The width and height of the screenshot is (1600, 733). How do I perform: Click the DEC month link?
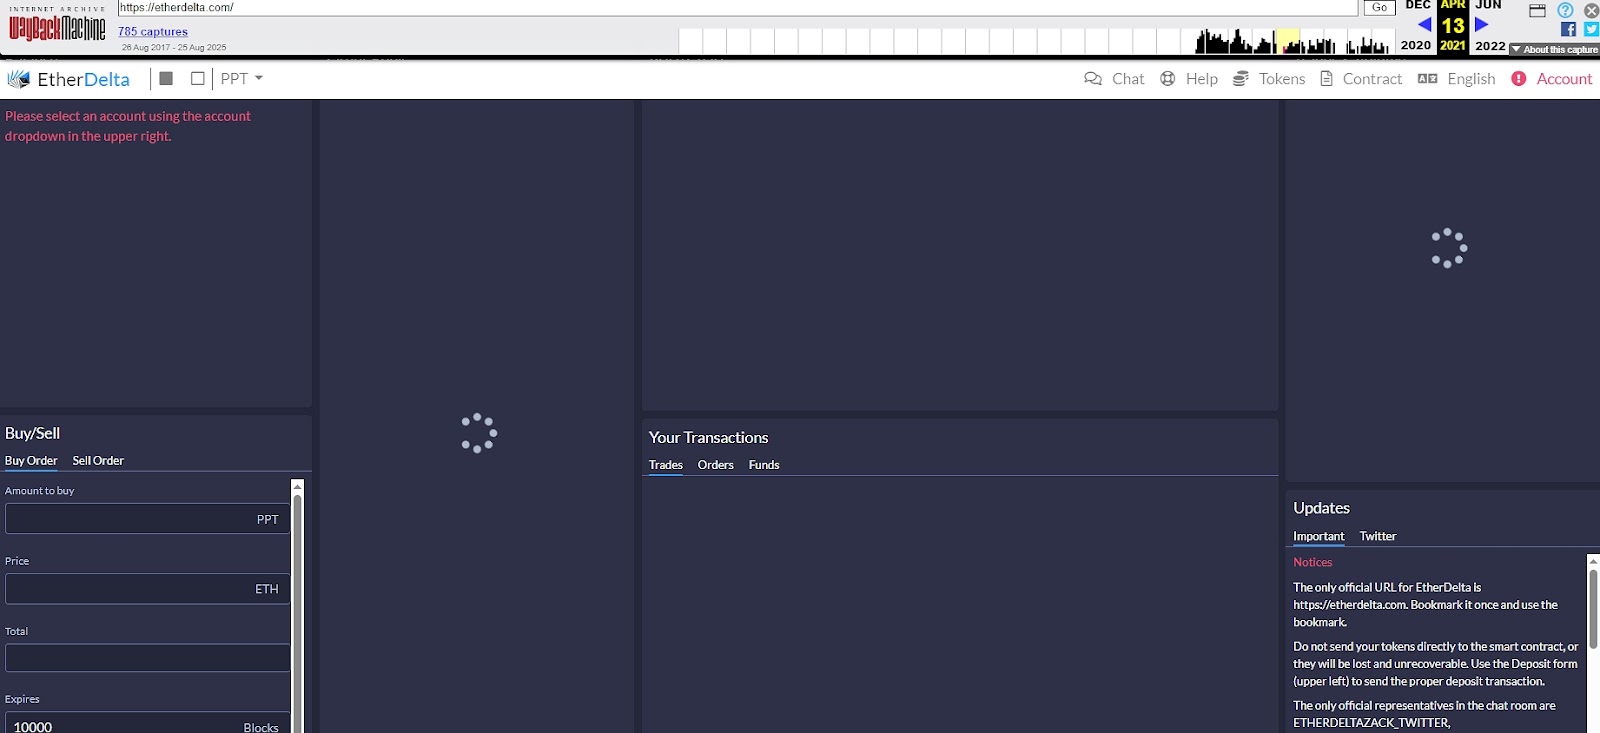(1418, 5)
